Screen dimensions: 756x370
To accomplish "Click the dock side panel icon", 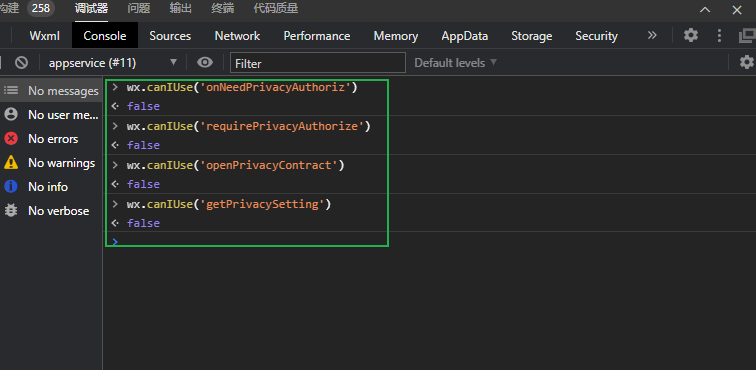I will click(x=747, y=35).
